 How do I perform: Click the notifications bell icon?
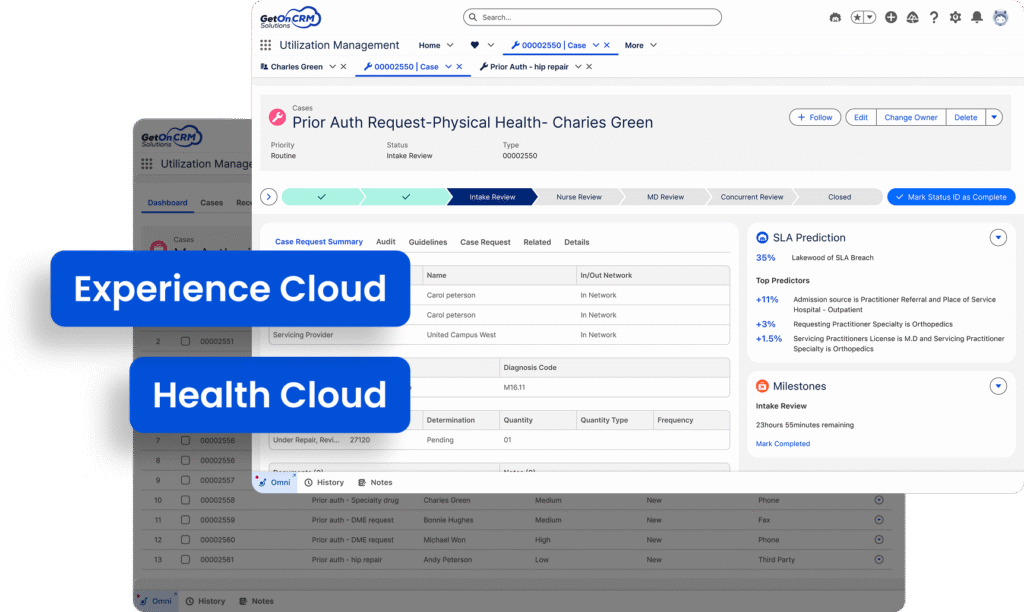click(x=976, y=17)
